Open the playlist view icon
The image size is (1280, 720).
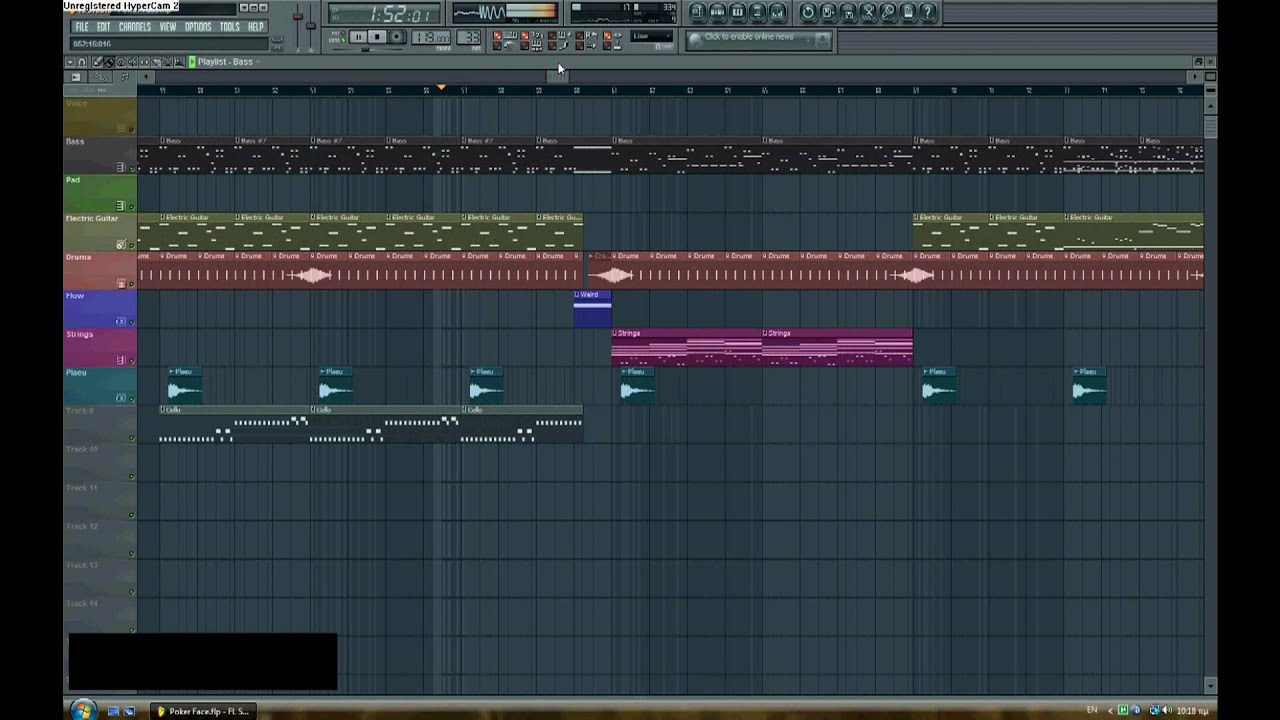(x=698, y=12)
